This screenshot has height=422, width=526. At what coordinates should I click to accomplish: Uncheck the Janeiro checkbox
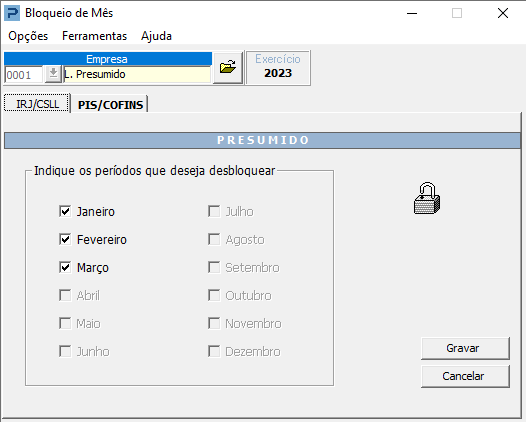click(65, 211)
